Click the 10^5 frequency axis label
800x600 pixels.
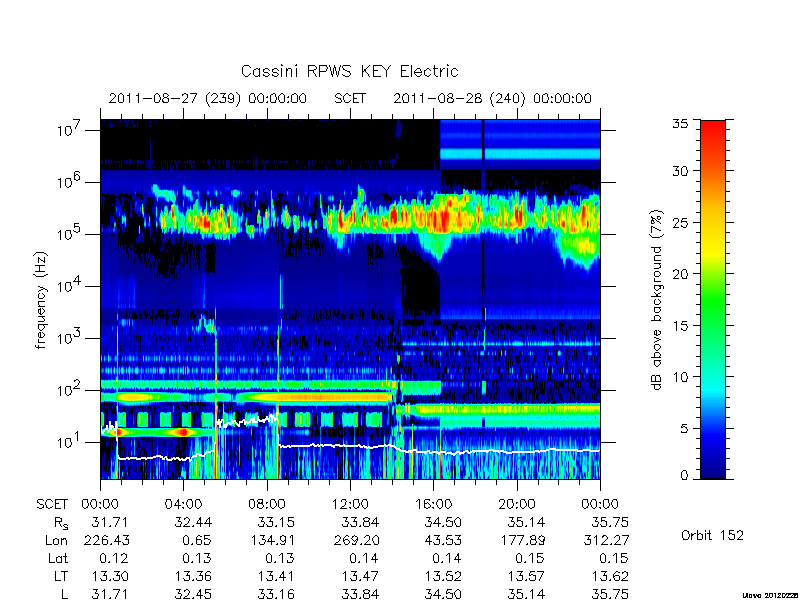pyautogui.click(x=67, y=234)
